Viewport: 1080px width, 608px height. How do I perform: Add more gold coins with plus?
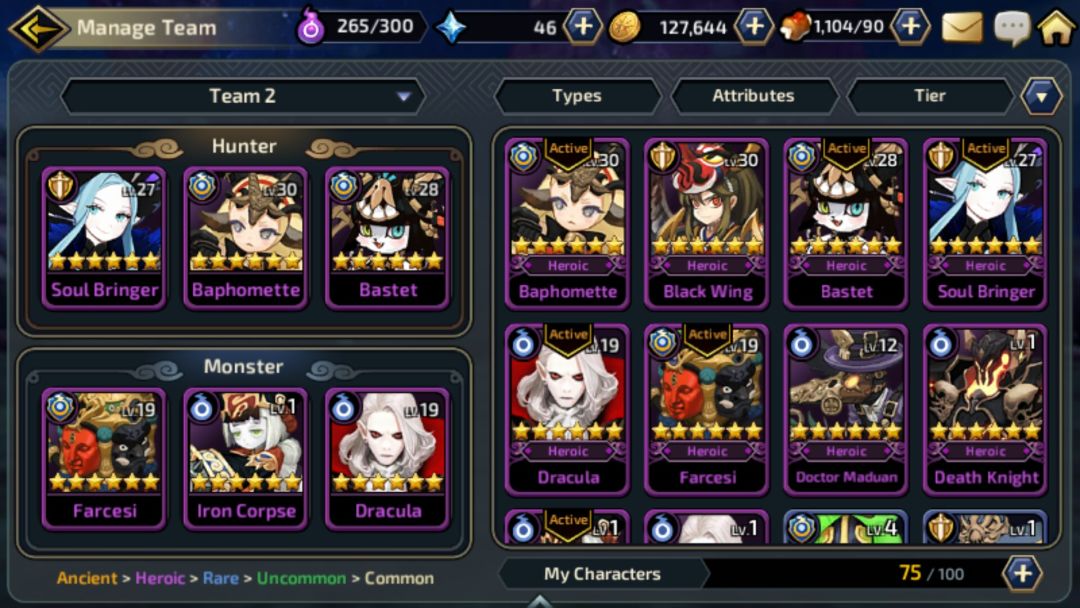point(754,27)
